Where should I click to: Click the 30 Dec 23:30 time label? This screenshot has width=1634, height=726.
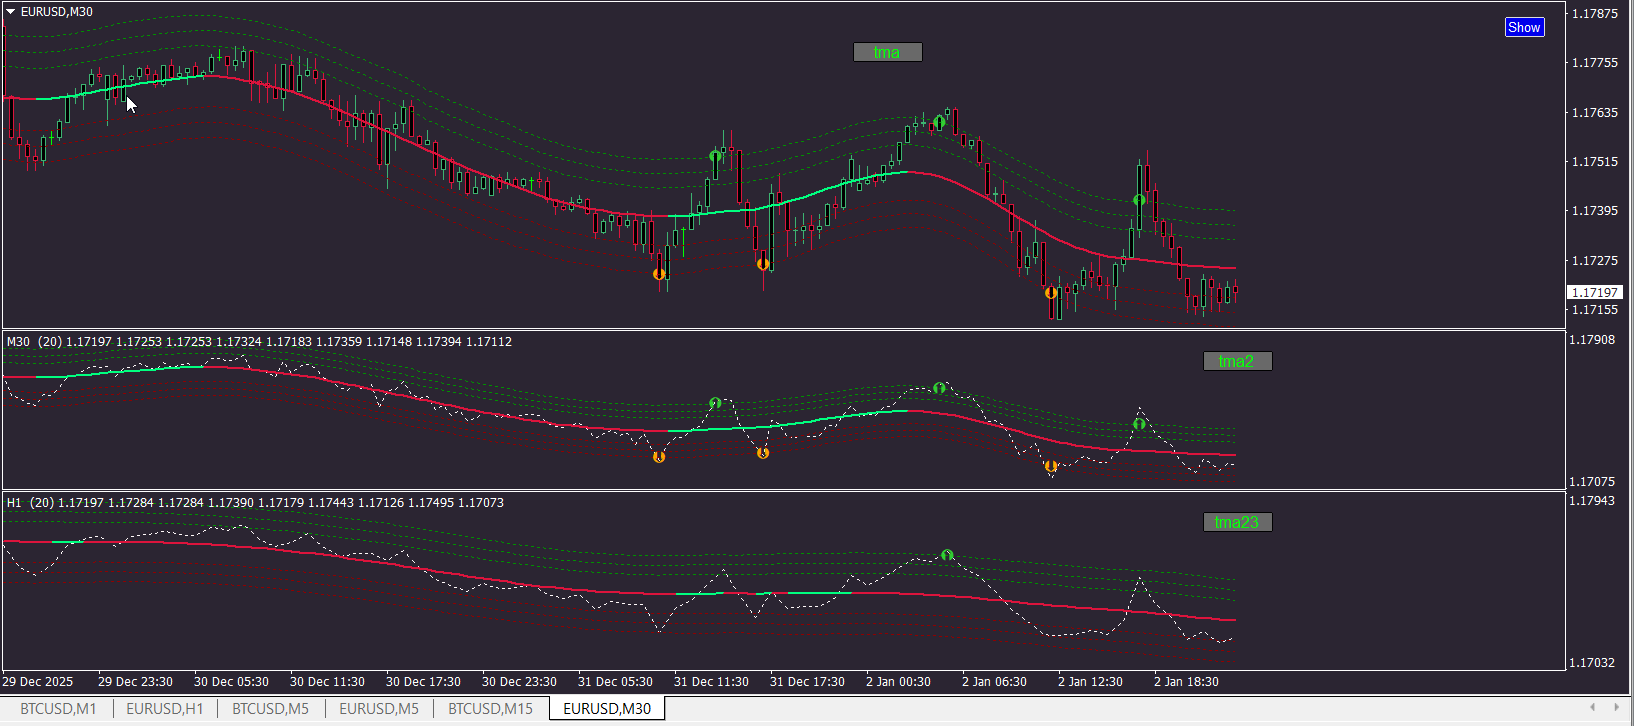click(x=519, y=682)
